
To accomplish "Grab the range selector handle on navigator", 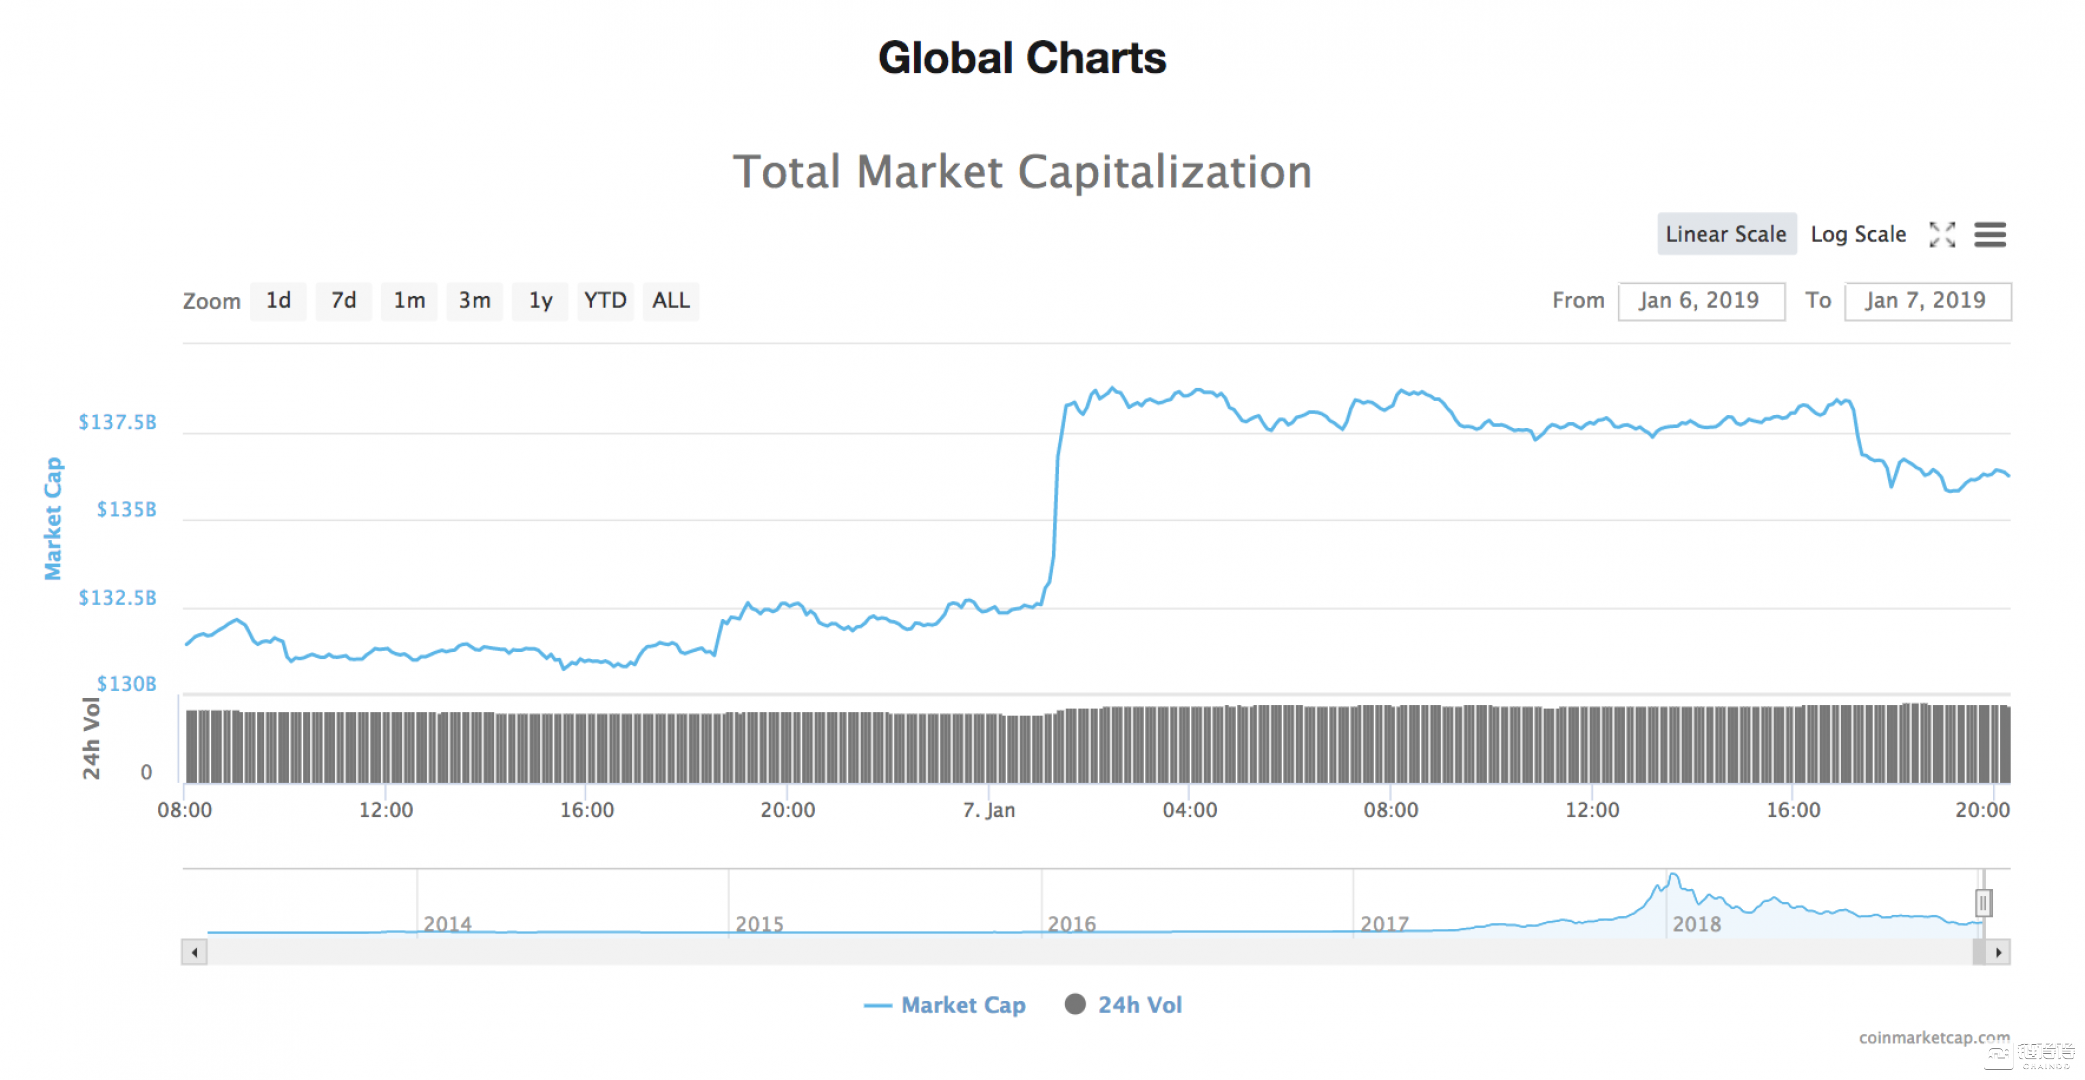I will [x=1984, y=903].
